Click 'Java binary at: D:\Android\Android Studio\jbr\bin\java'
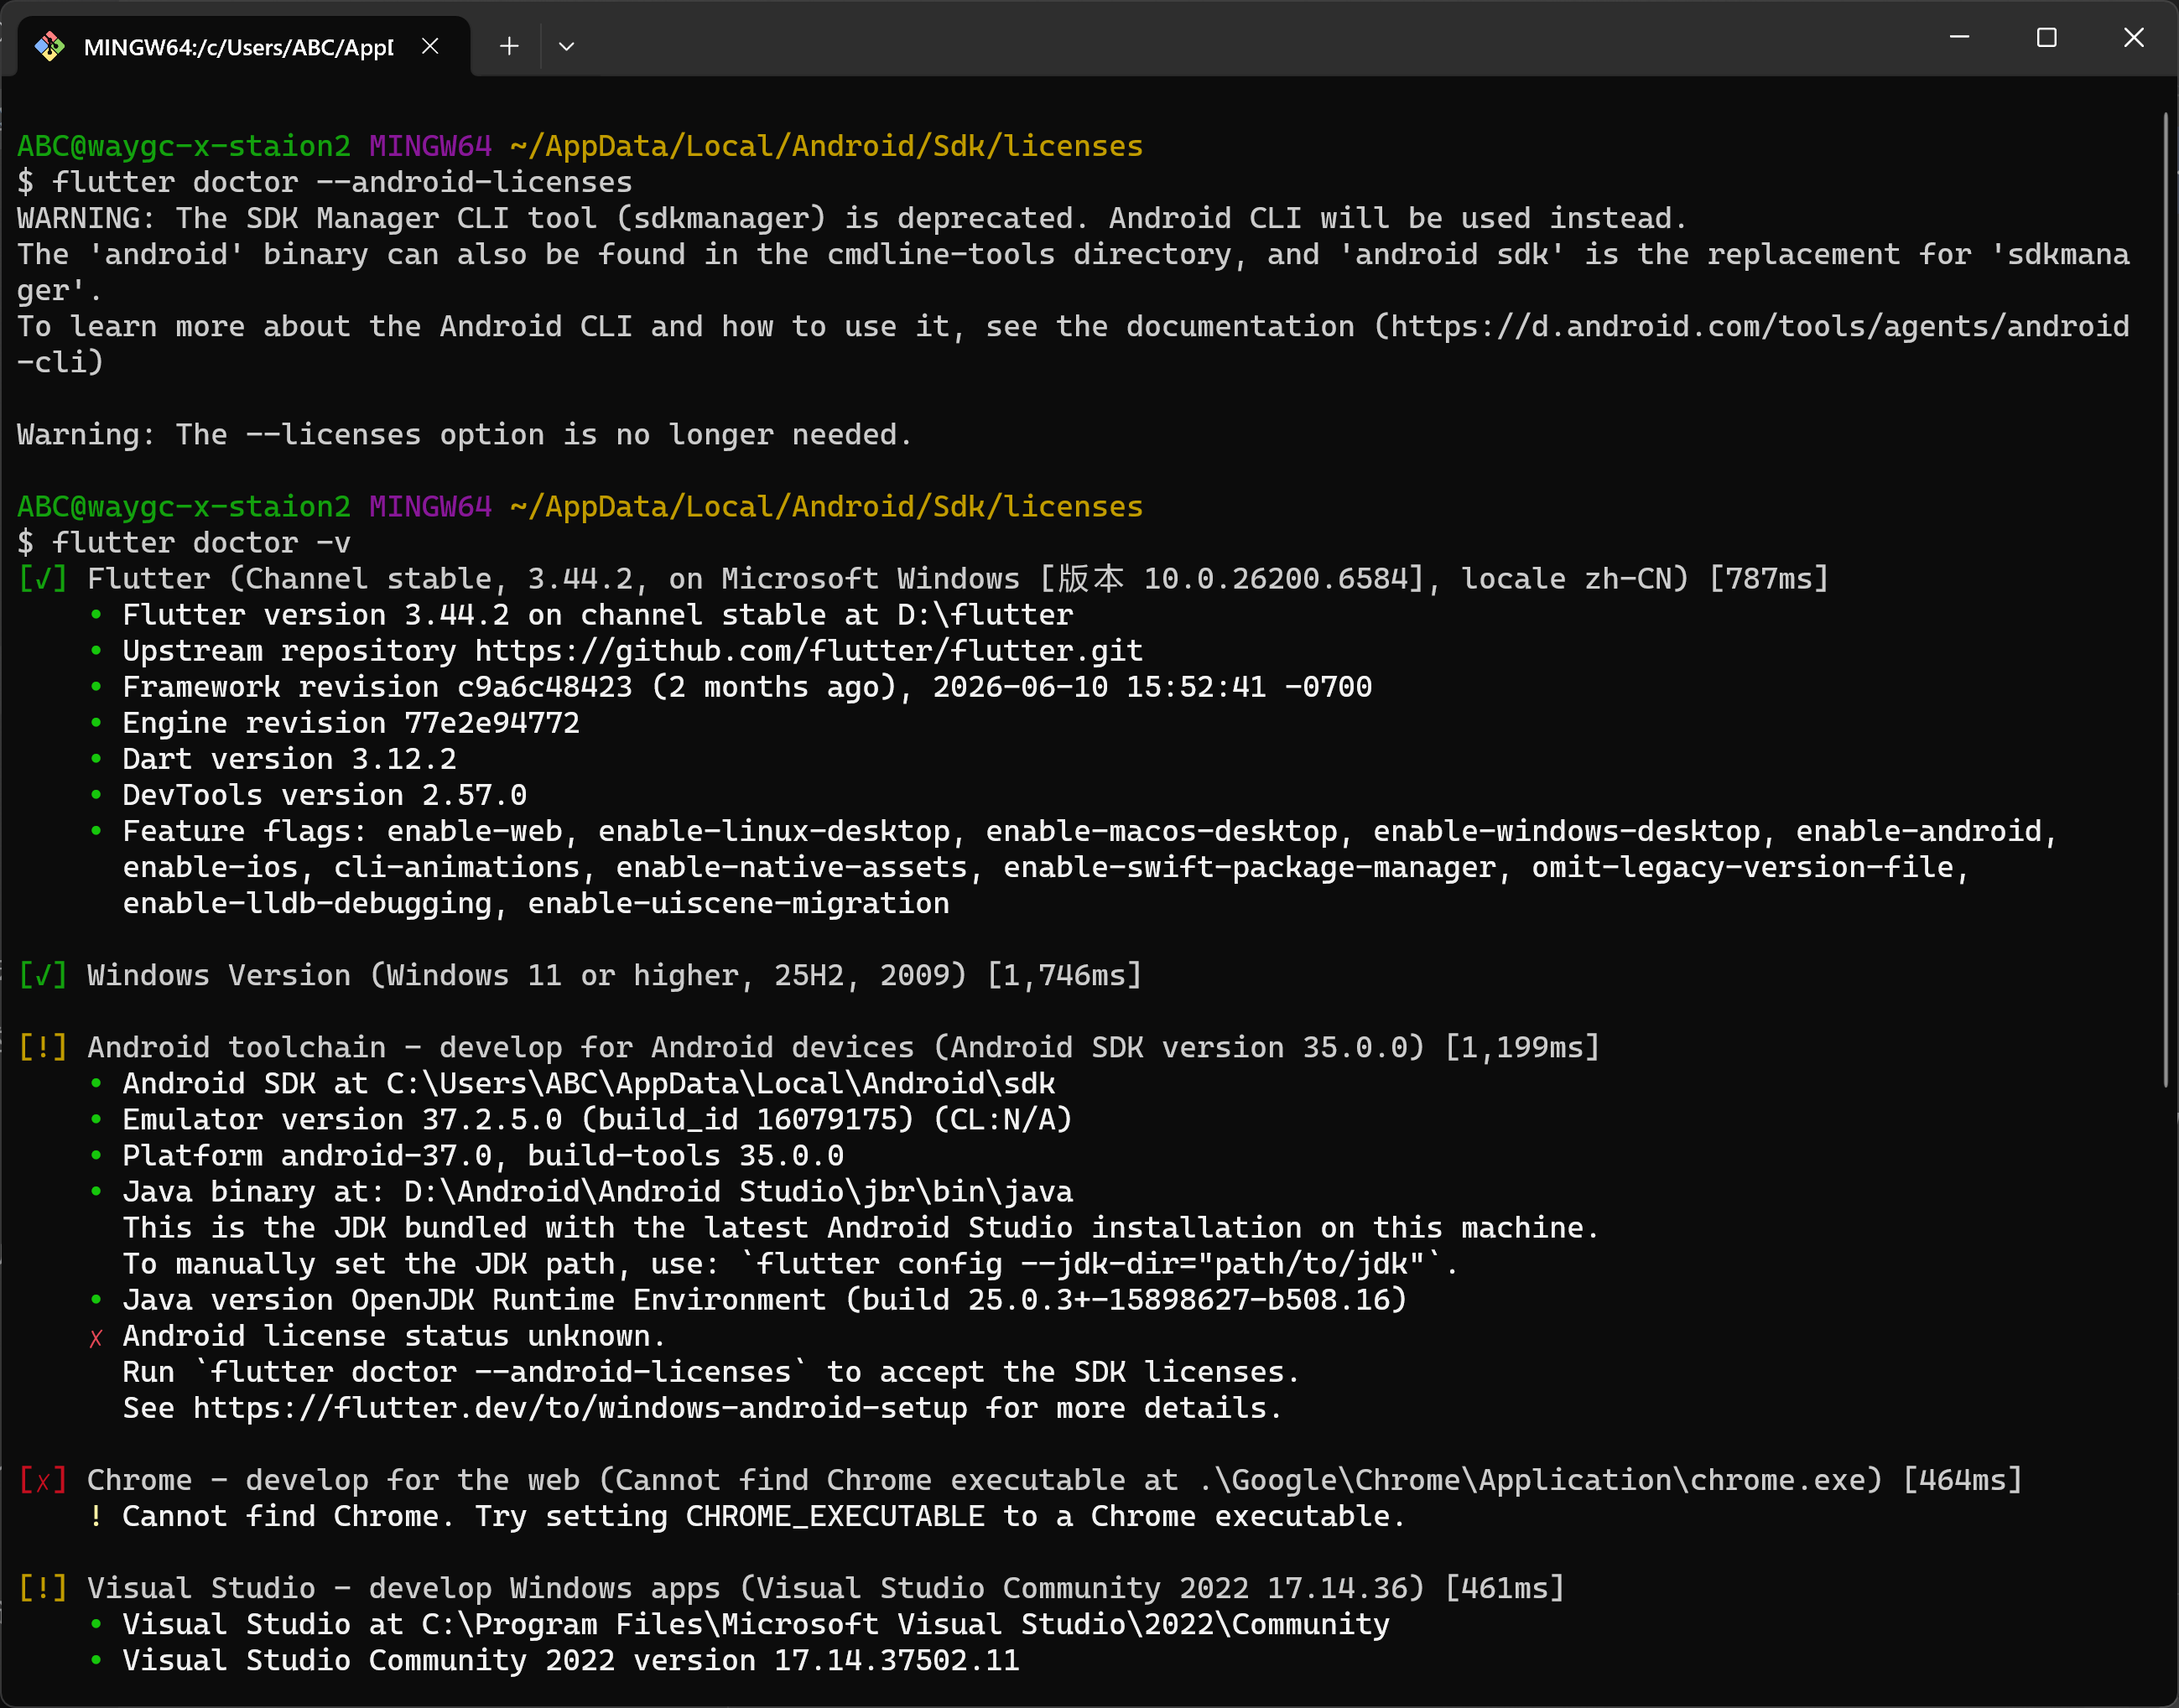 pos(597,1192)
